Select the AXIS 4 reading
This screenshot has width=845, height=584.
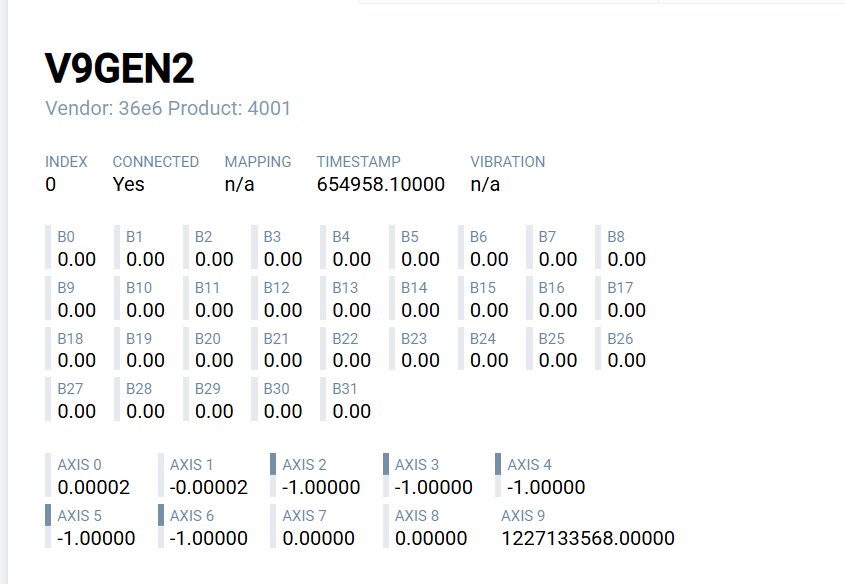pos(546,488)
